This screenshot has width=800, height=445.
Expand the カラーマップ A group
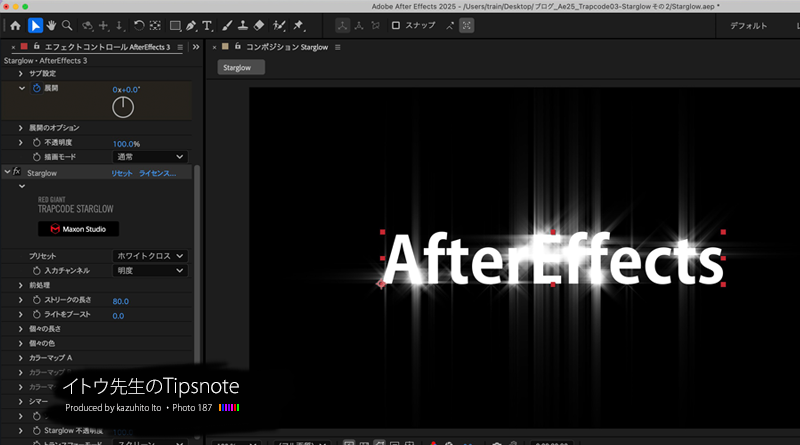21,358
